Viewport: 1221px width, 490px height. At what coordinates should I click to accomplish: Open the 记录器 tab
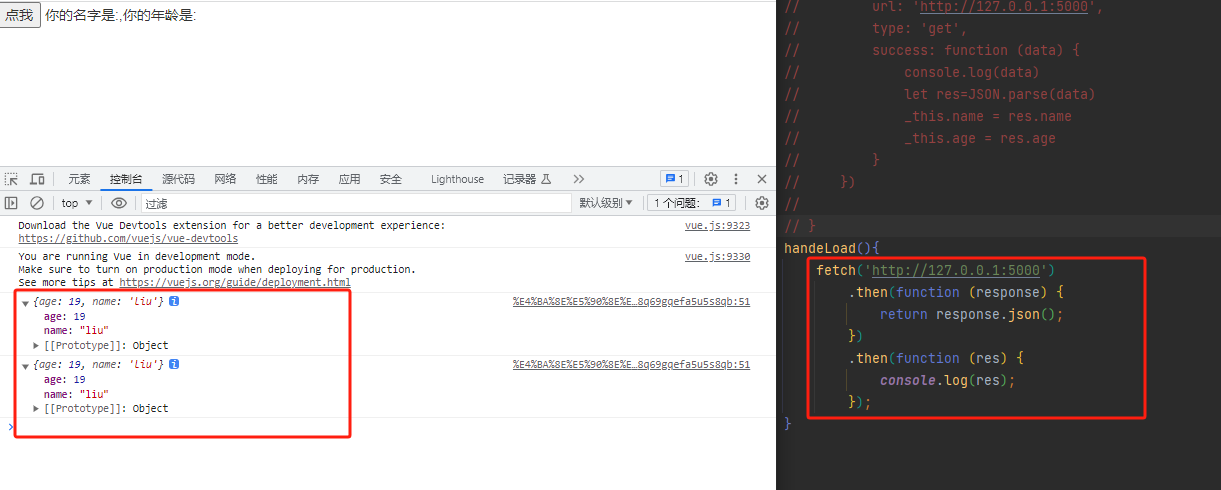527,179
